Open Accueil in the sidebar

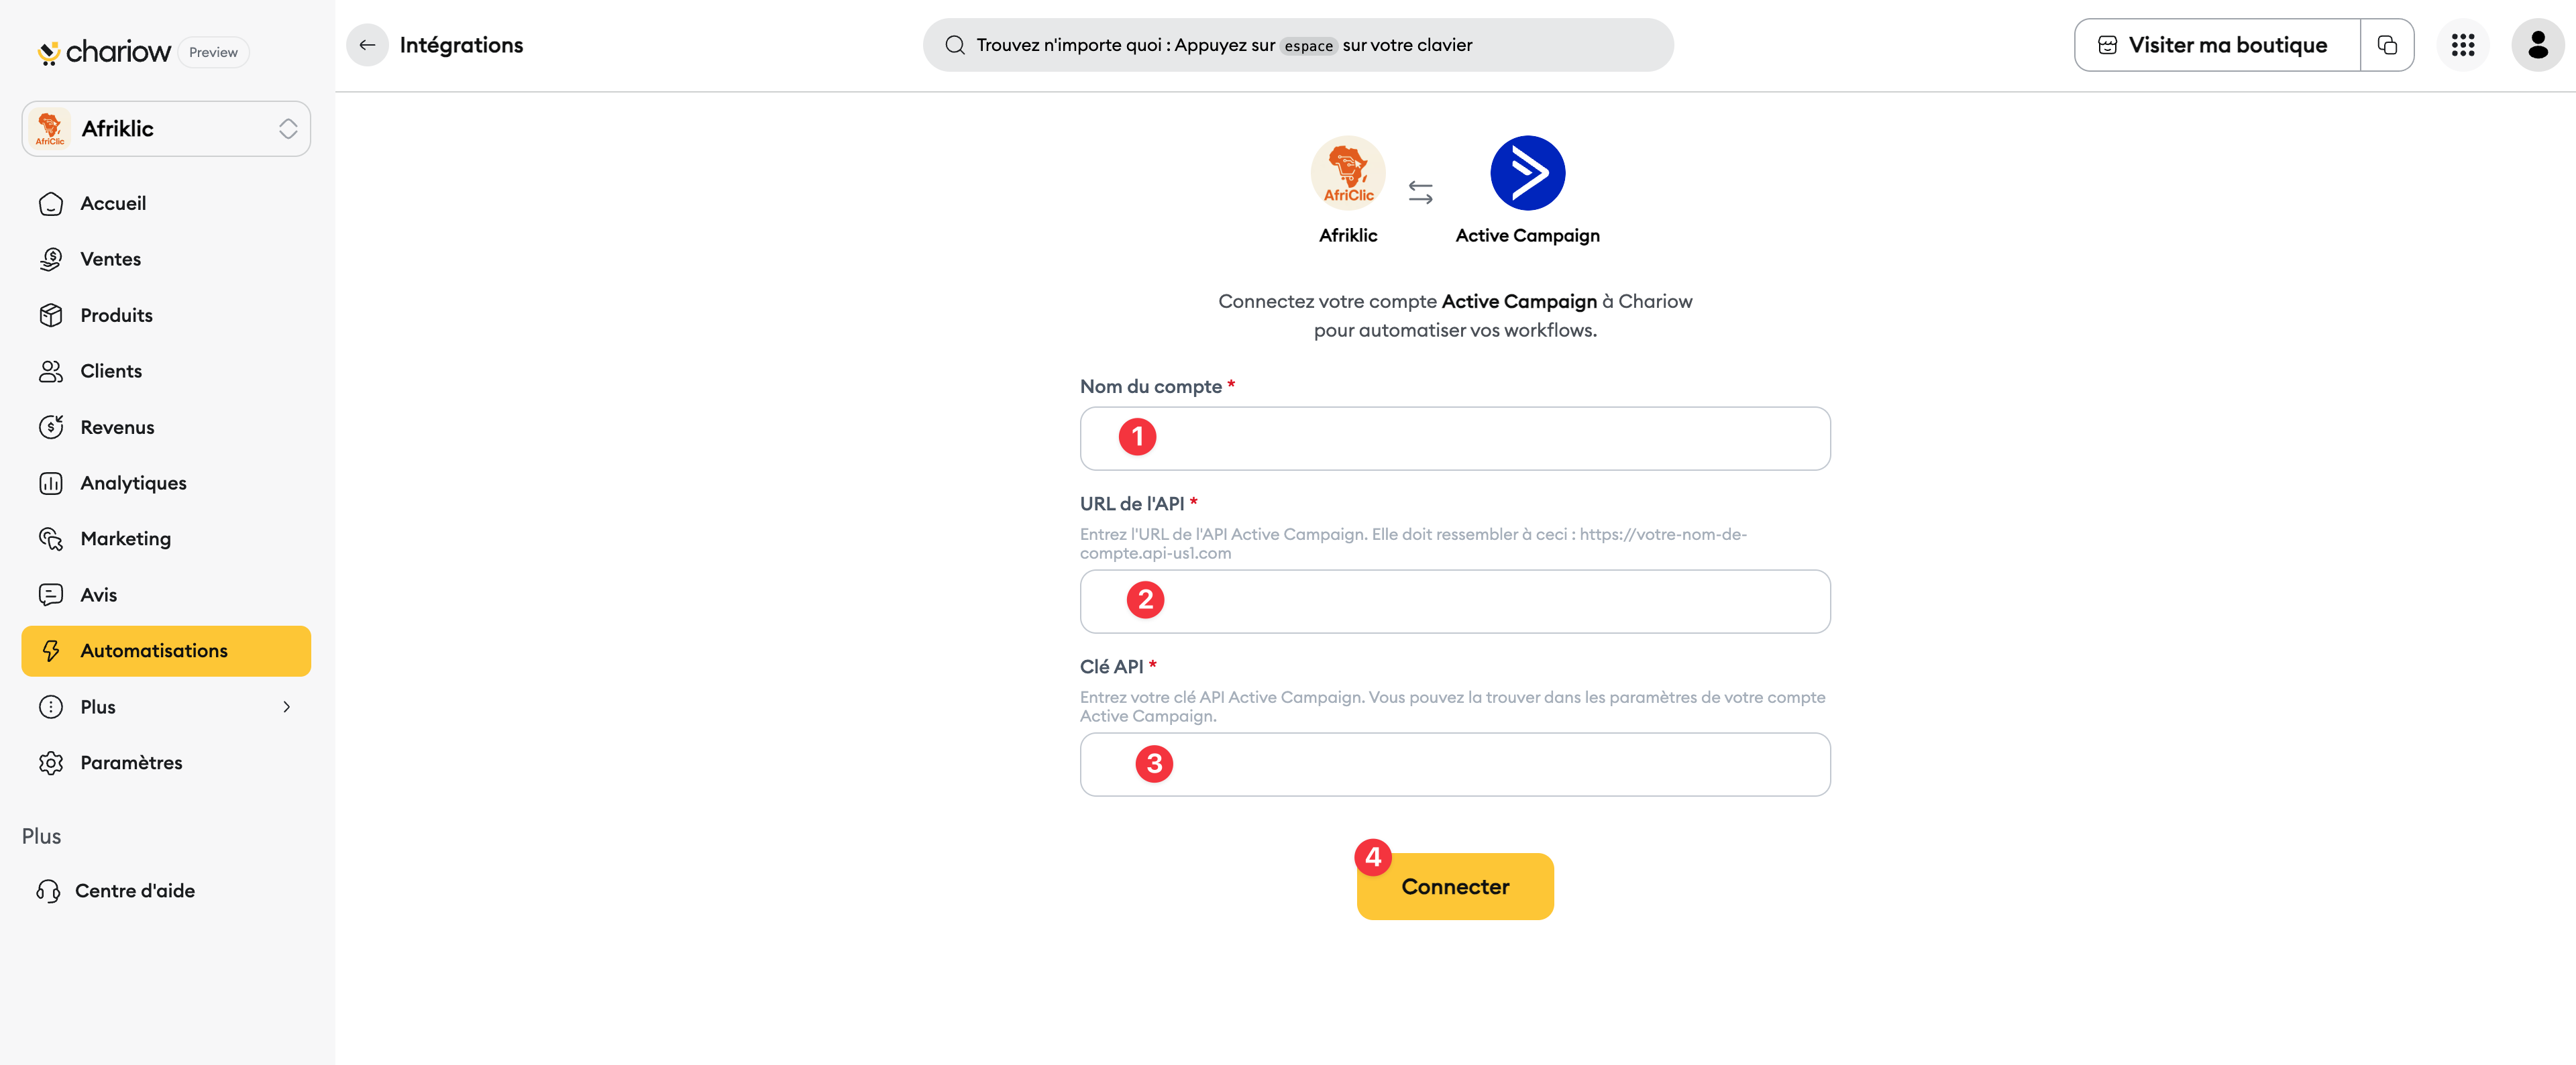pos(166,204)
